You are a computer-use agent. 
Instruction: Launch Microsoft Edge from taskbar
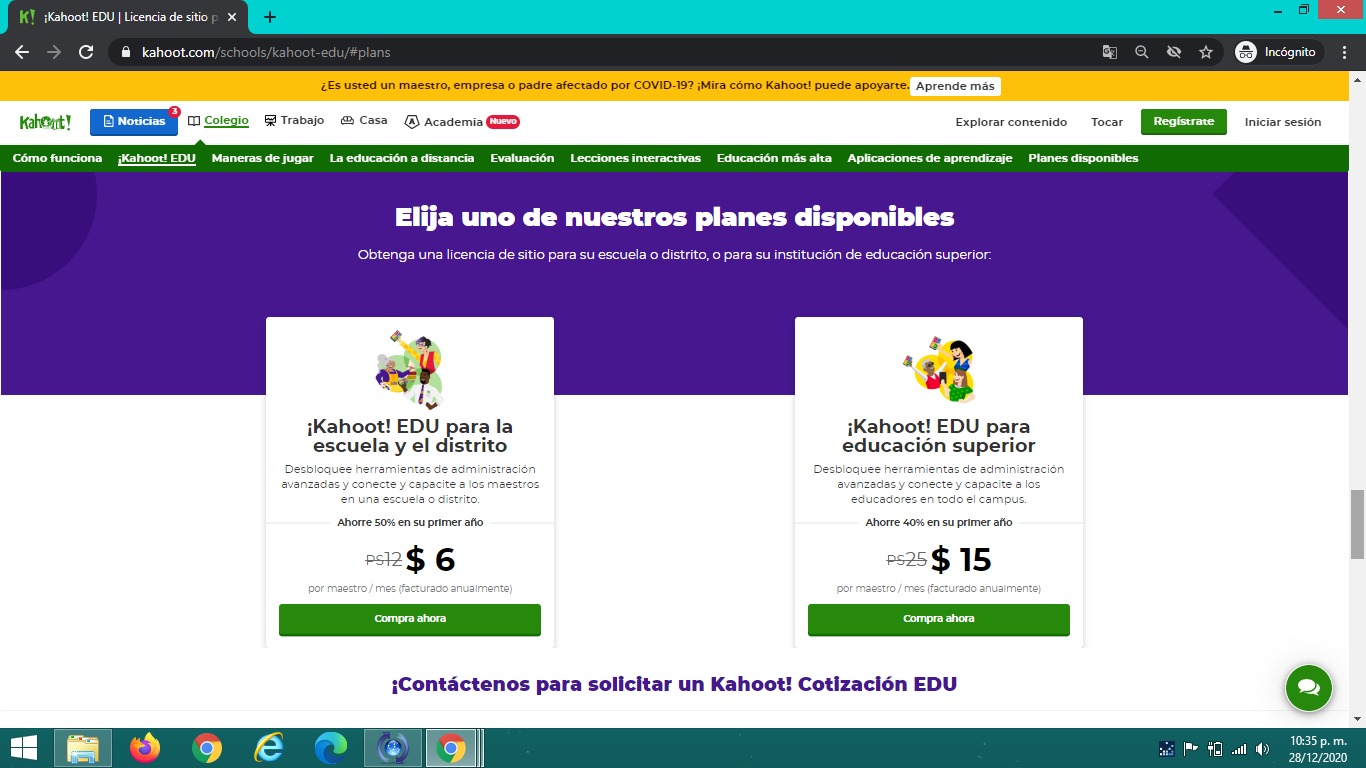tap(331, 748)
